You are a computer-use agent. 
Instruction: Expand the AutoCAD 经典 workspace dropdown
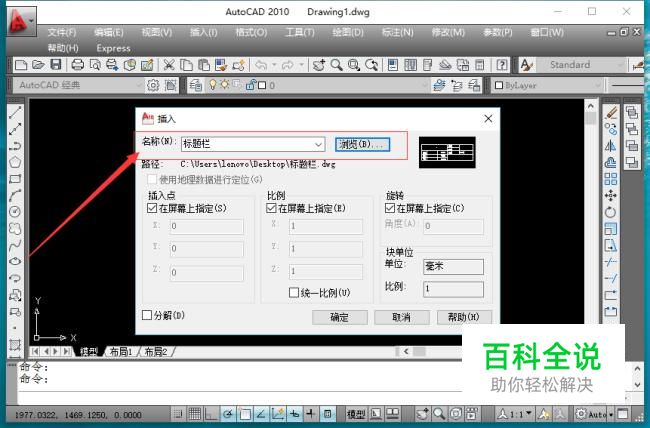pos(138,85)
